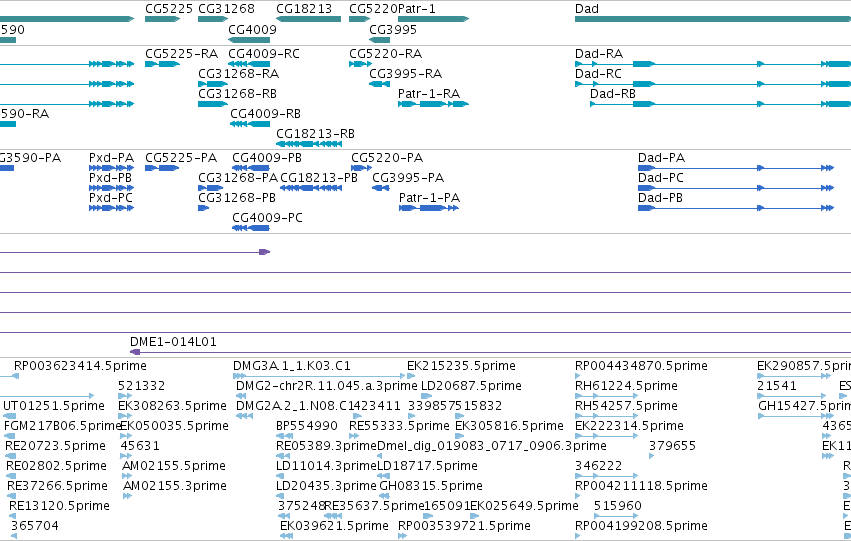Image resolution: width=851 pixels, height=541 pixels.
Task: Click EST label 379655
Action: [672, 446]
